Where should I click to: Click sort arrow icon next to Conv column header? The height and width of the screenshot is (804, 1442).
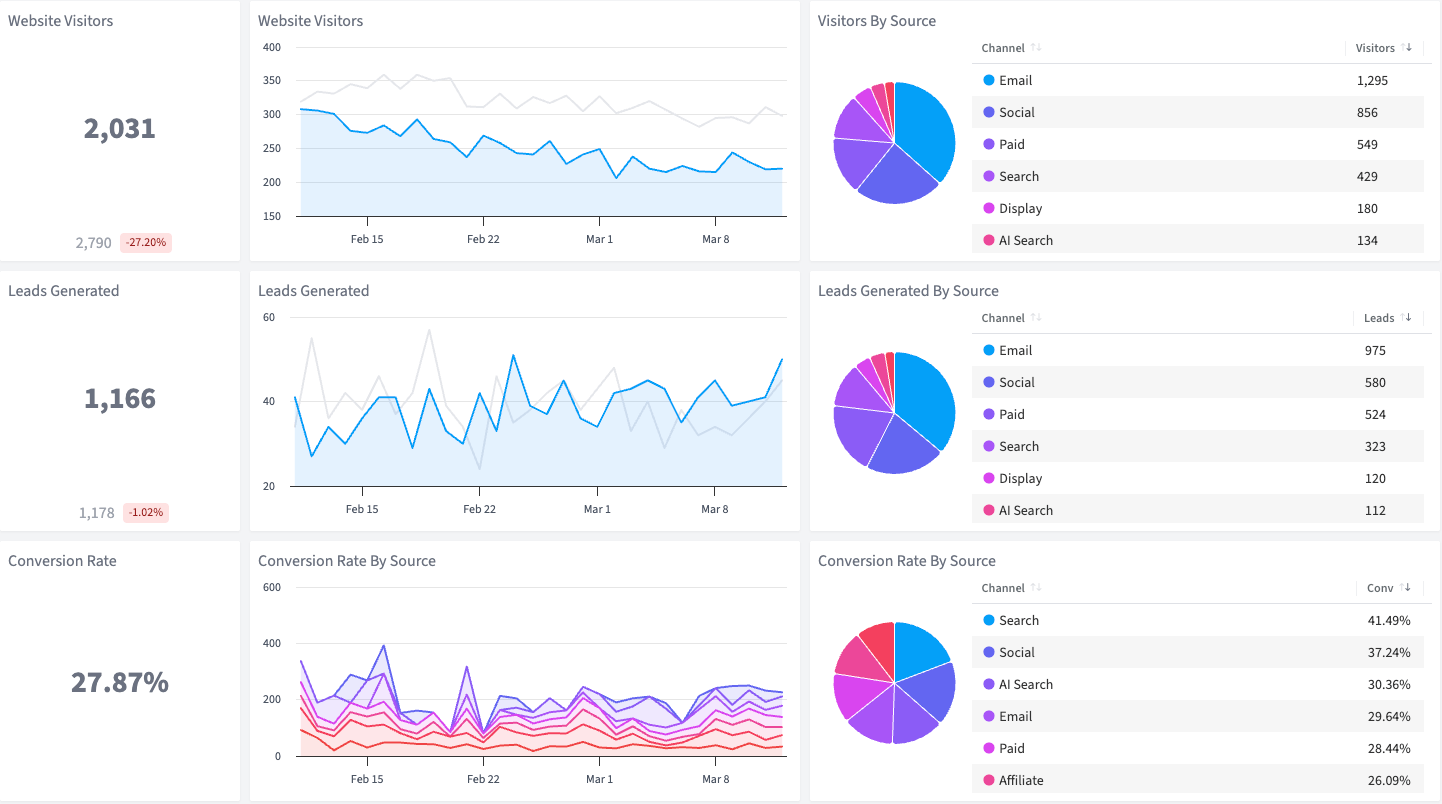[1407, 588]
